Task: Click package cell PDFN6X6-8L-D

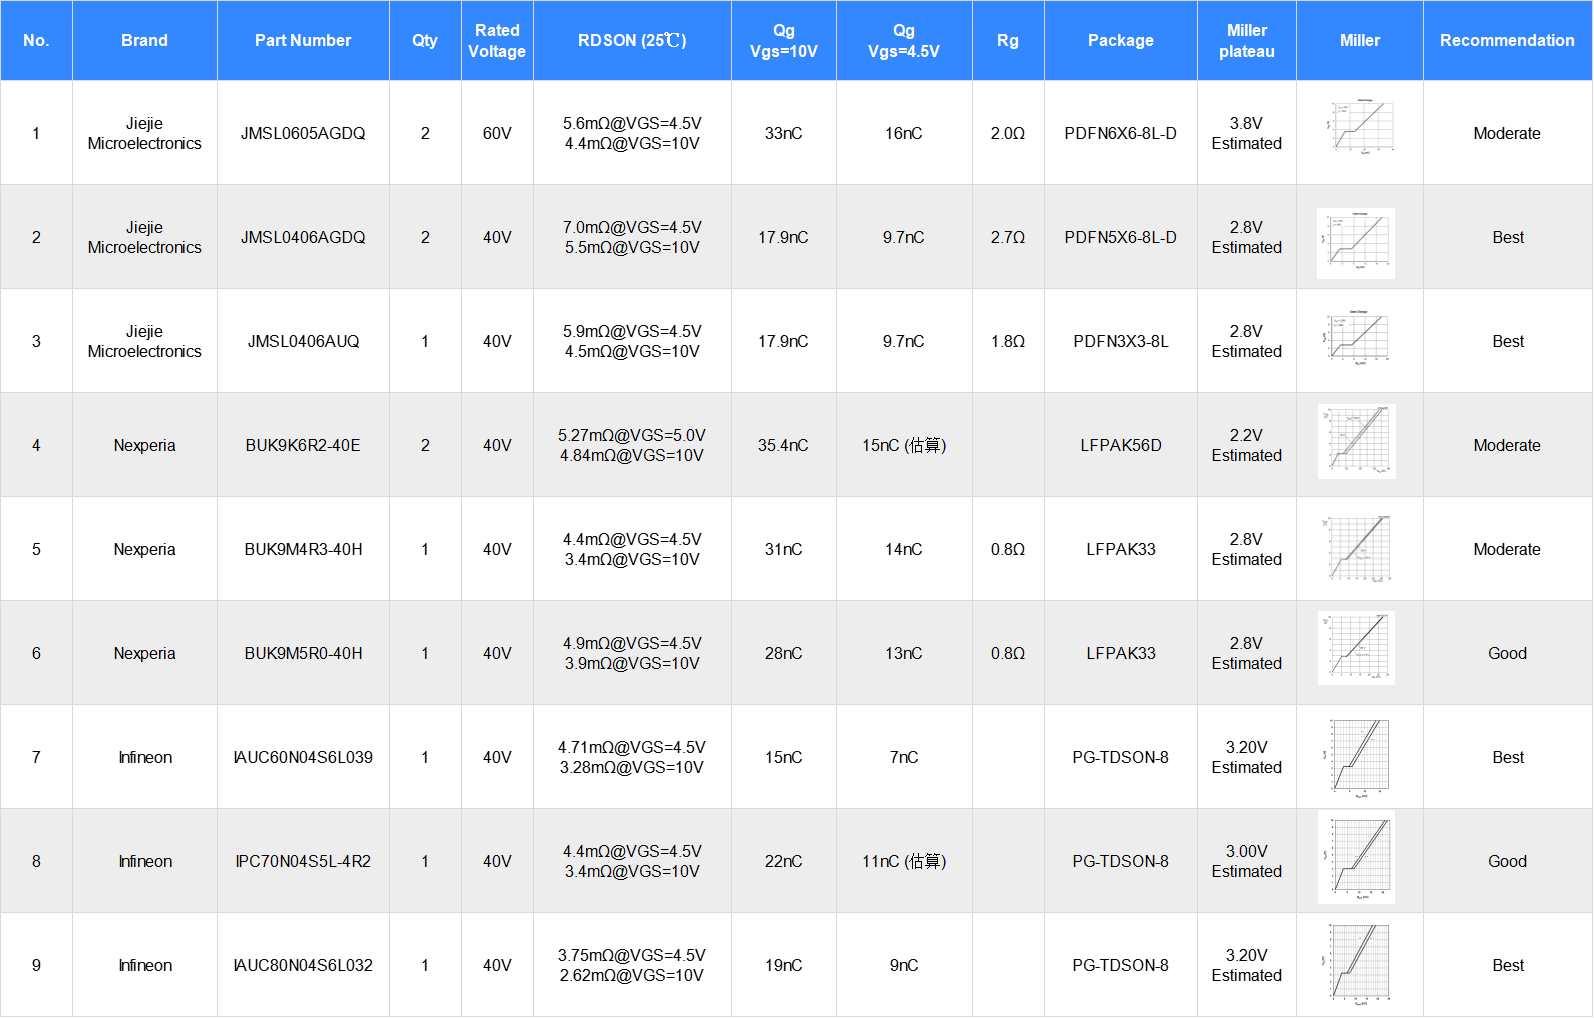Action: (x=1120, y=133)
